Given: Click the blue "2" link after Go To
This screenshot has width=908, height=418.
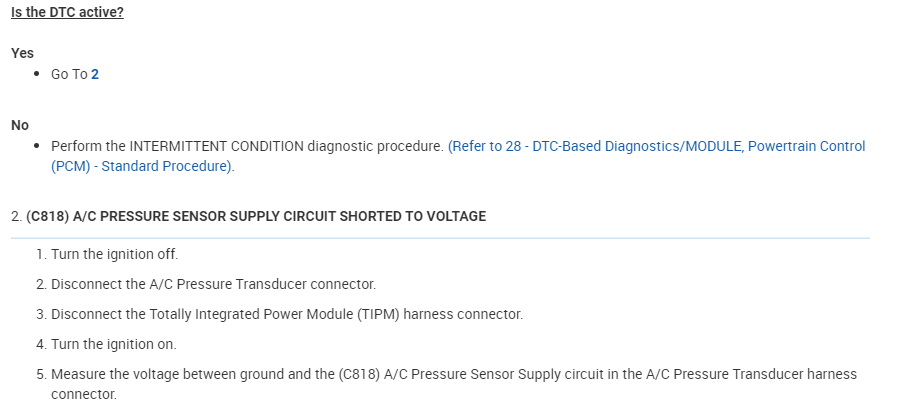Looking at the screenshot, I should click(95, 74).
